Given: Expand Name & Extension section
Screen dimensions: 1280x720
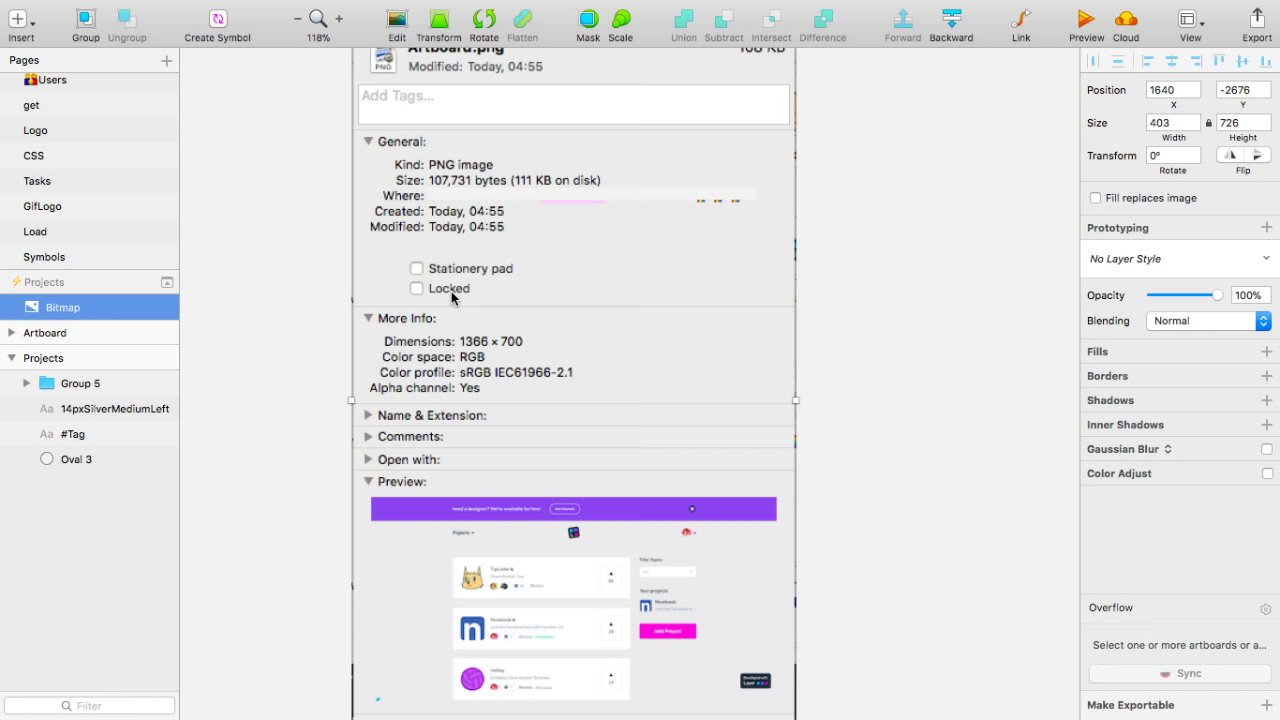Looking at the screenshot, I should 368,415.
